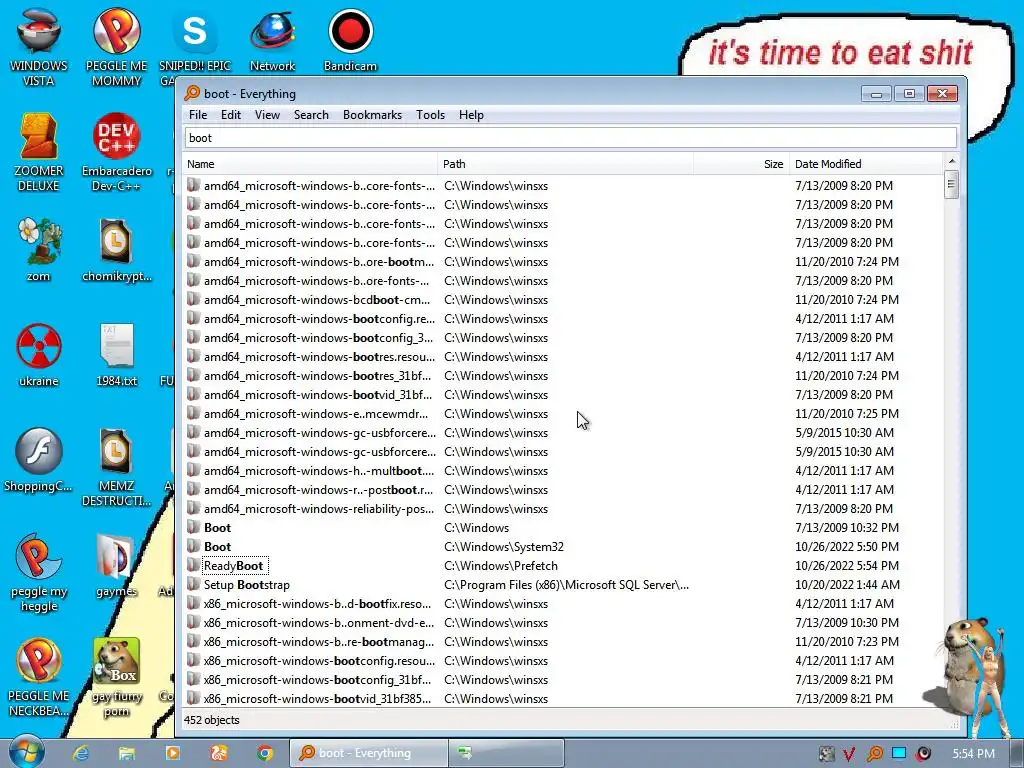Image resolution: width=1024 pixels, height=768 pixels.
Task: Sort results by the Date Modified column header
Action: tap(866, 164)
